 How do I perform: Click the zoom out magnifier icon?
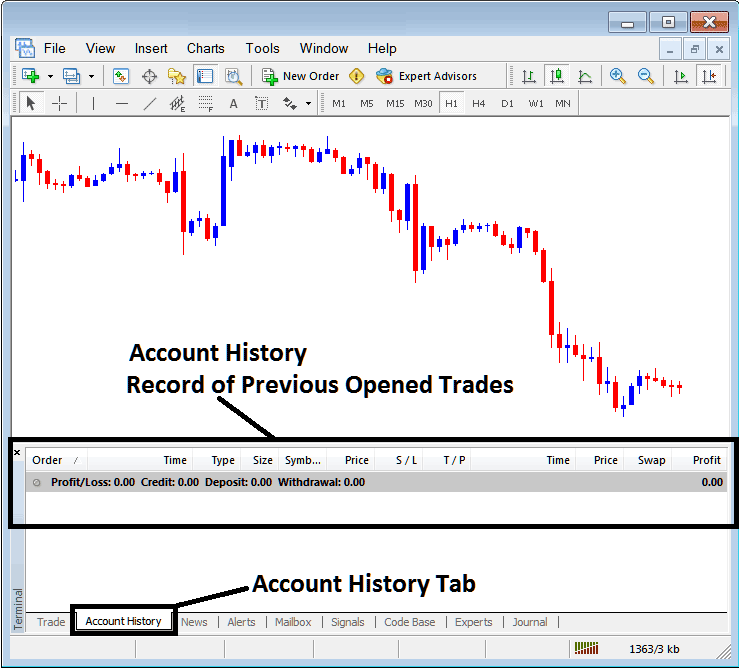(646, 76)
